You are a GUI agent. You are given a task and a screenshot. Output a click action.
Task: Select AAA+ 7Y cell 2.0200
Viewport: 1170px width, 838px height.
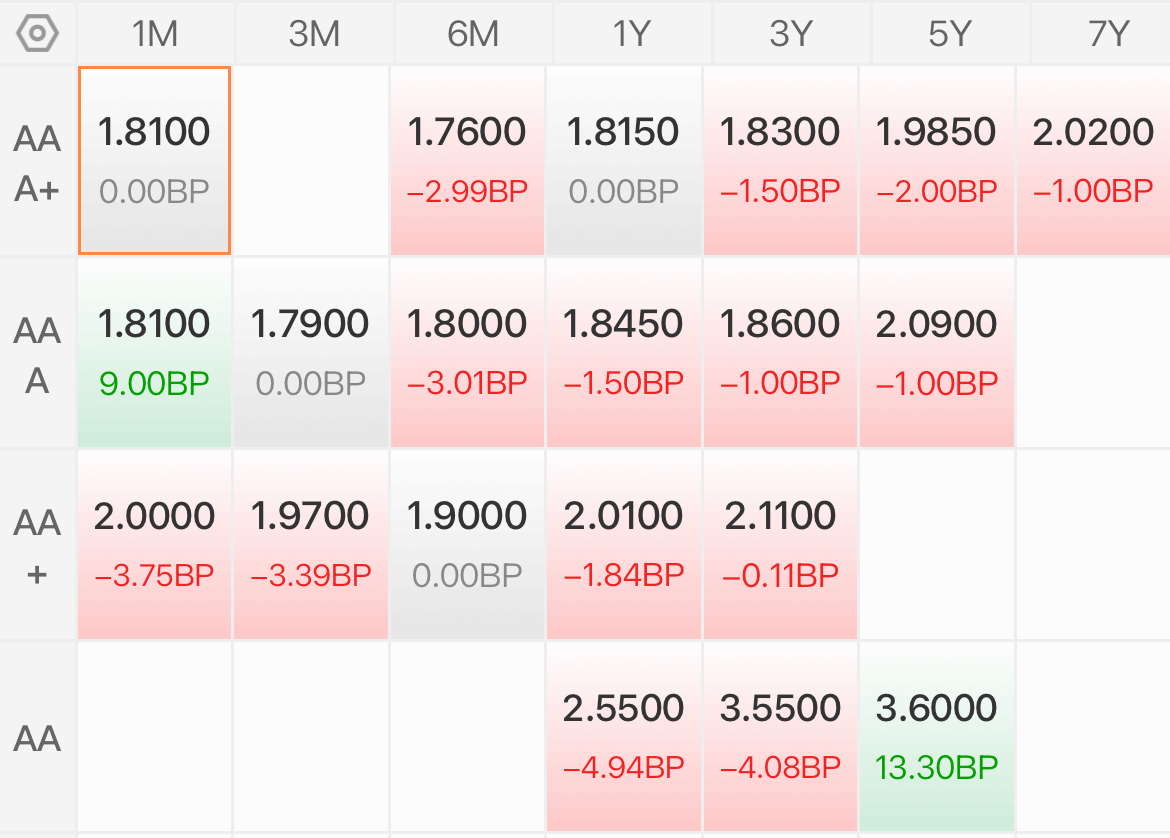pos(1093,160)
